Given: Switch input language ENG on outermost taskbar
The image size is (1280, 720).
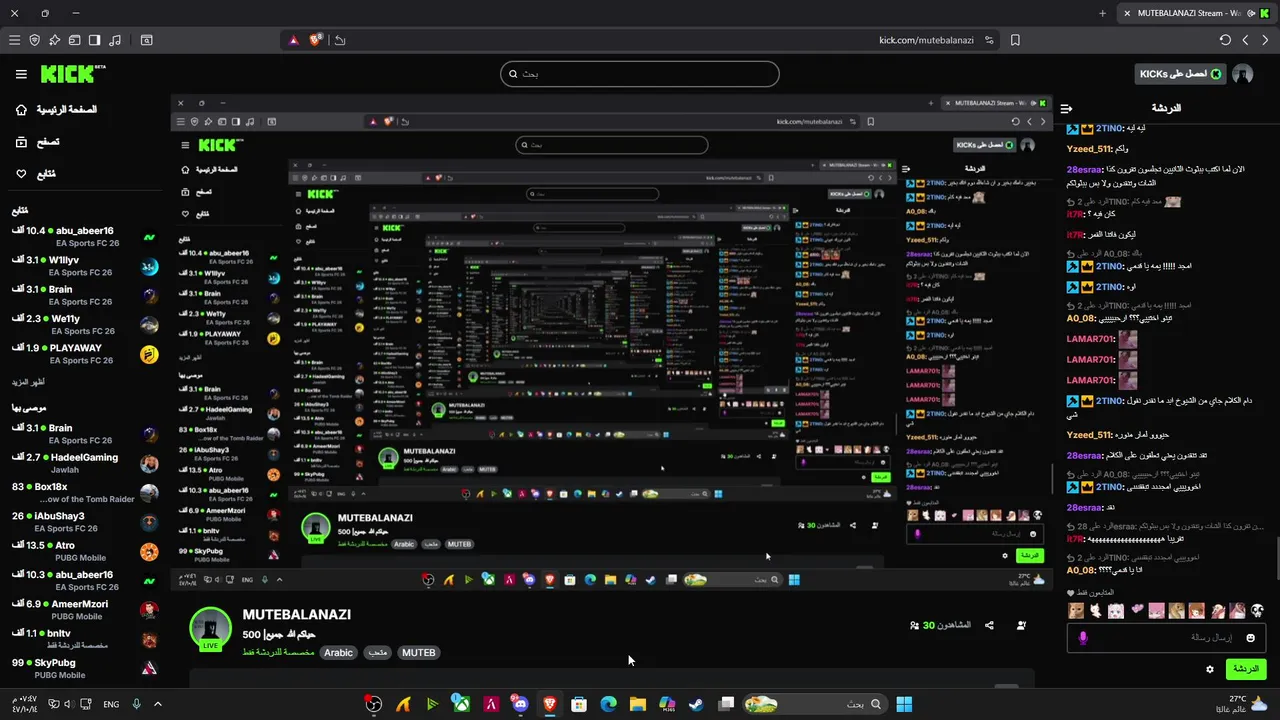Looking at the screenshot, I should coord(111,704).
